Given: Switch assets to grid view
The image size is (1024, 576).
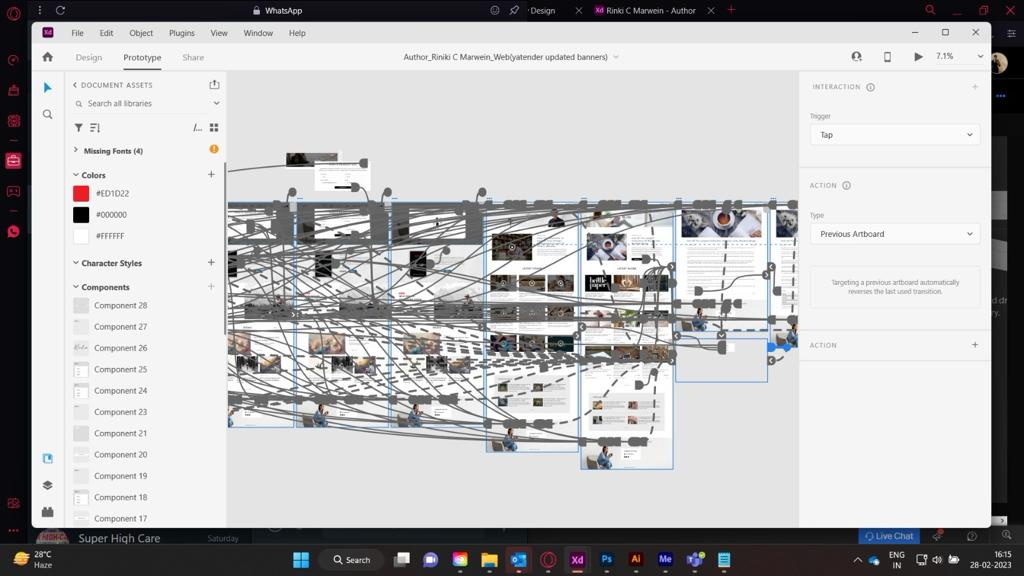Looking at the screenshot, I should (x=214, y=127).
